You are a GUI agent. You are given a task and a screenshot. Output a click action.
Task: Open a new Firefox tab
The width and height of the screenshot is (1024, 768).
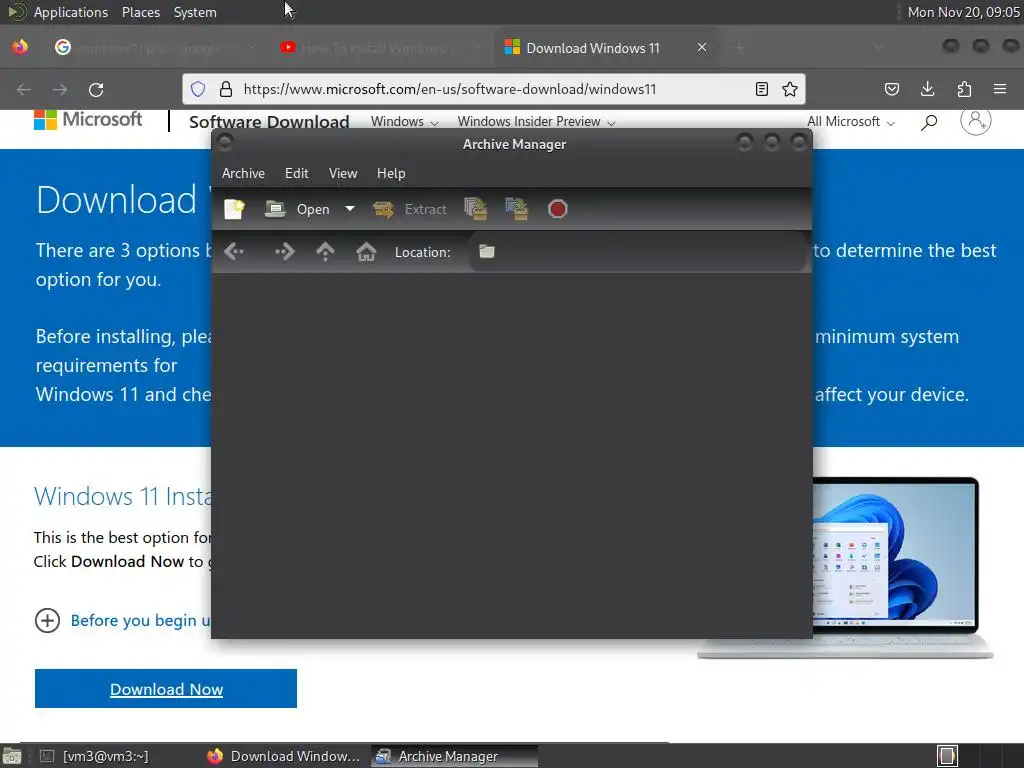[739, 48]
